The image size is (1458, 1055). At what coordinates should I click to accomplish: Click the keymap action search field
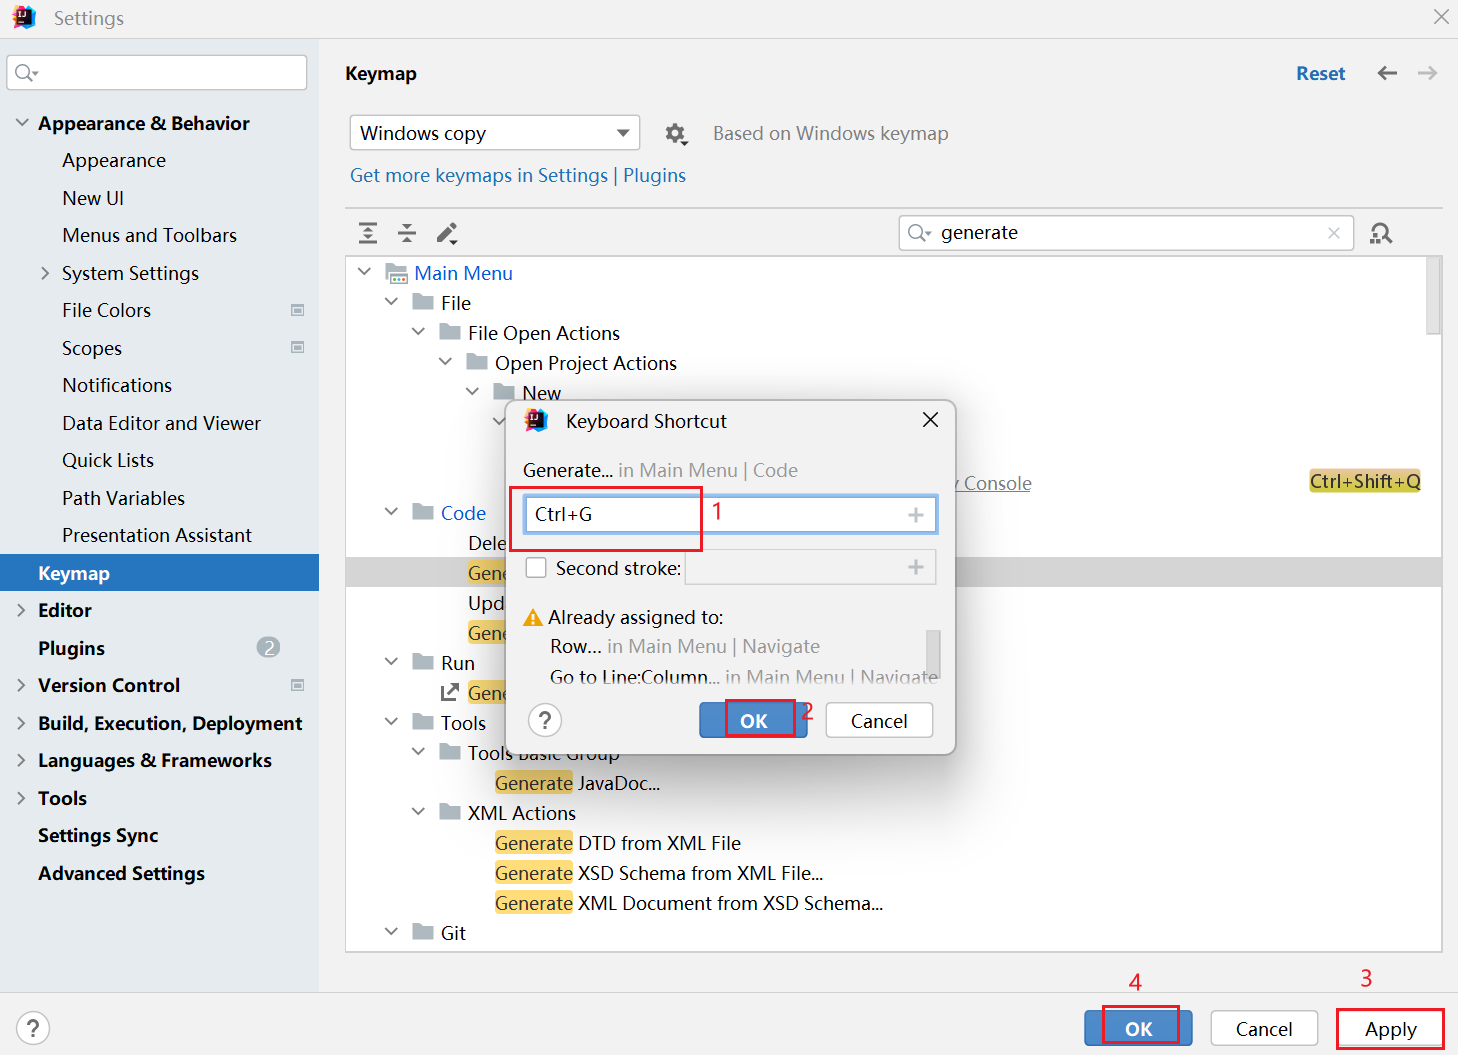click(1126, 233)
